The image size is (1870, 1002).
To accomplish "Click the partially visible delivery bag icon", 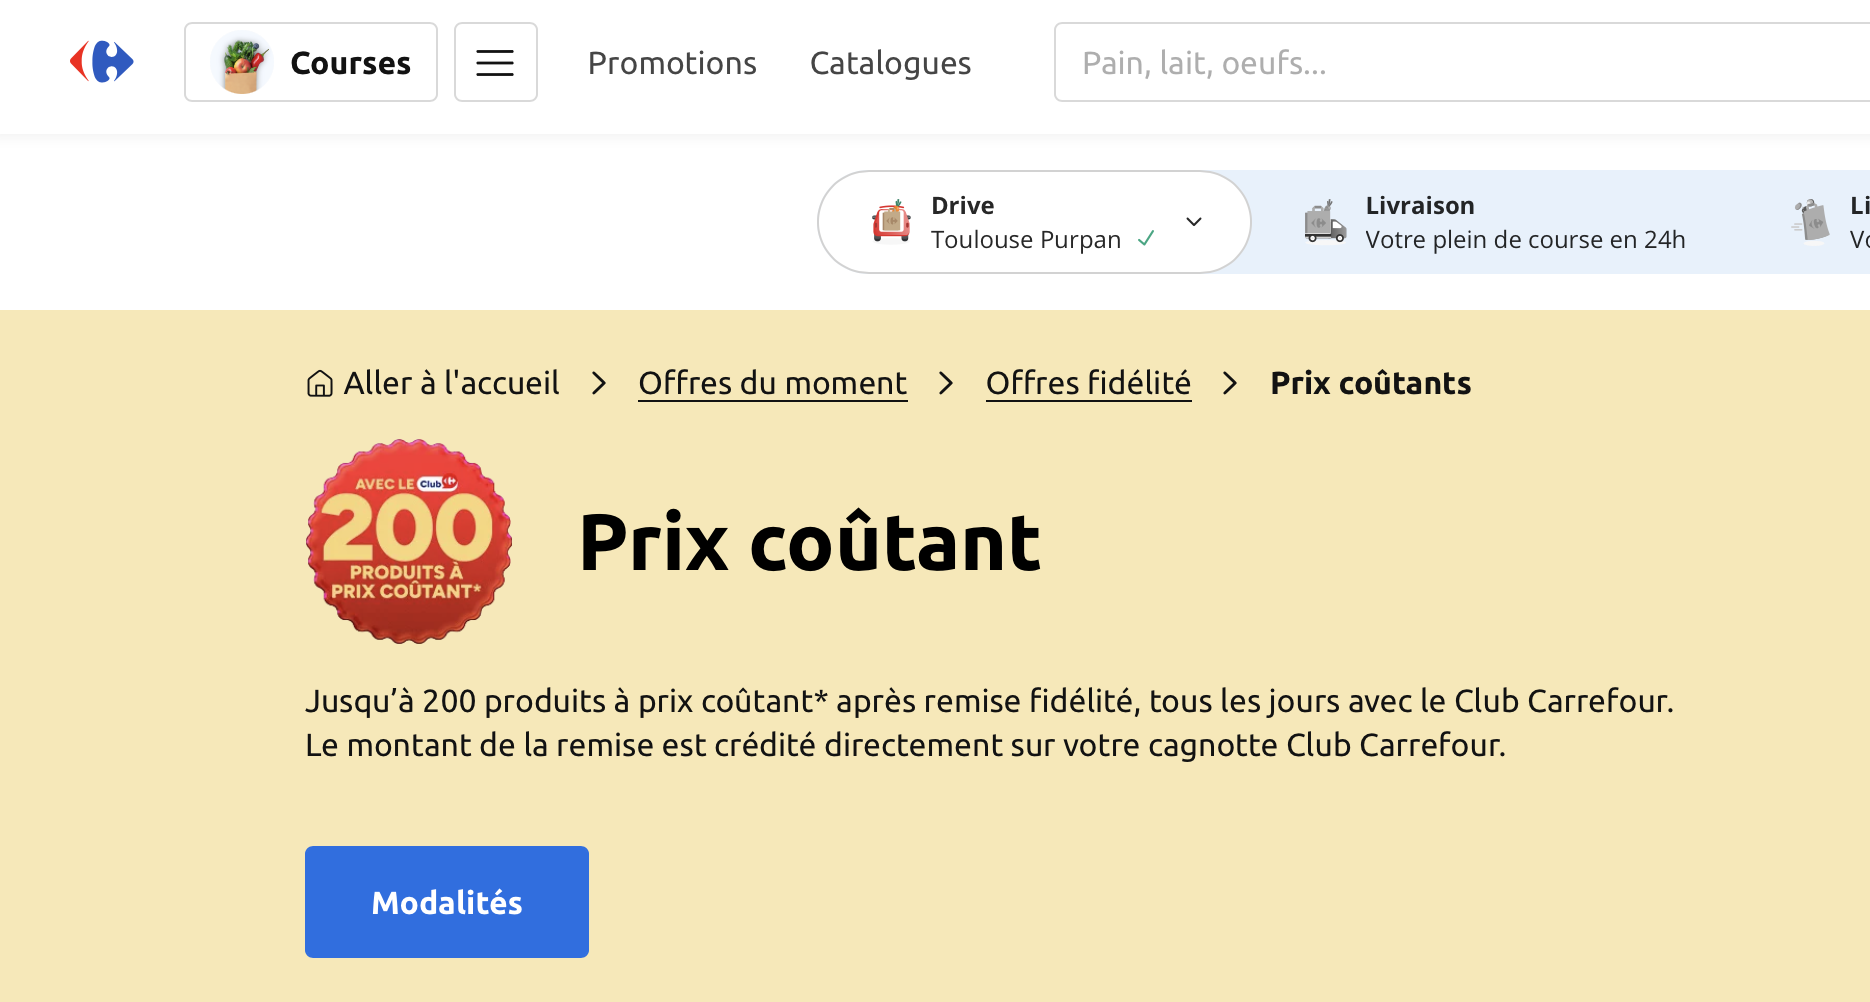I will 1811,220.
